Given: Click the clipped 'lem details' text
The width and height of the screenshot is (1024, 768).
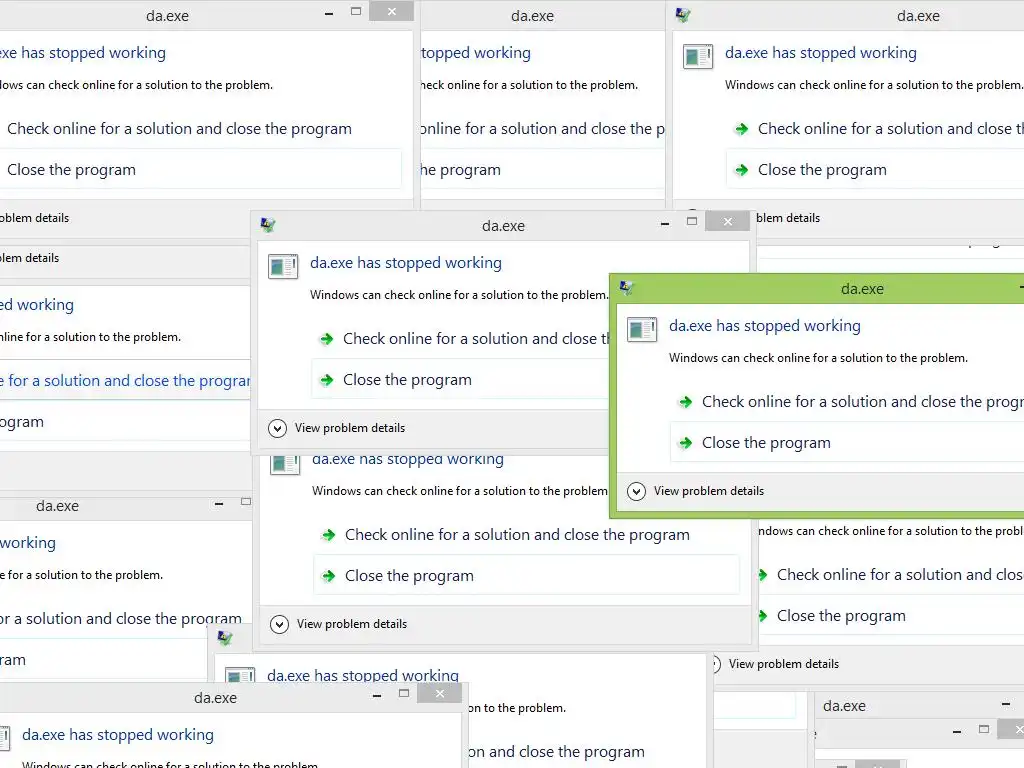Looking at the screenshot, I should tap(29, 258).
